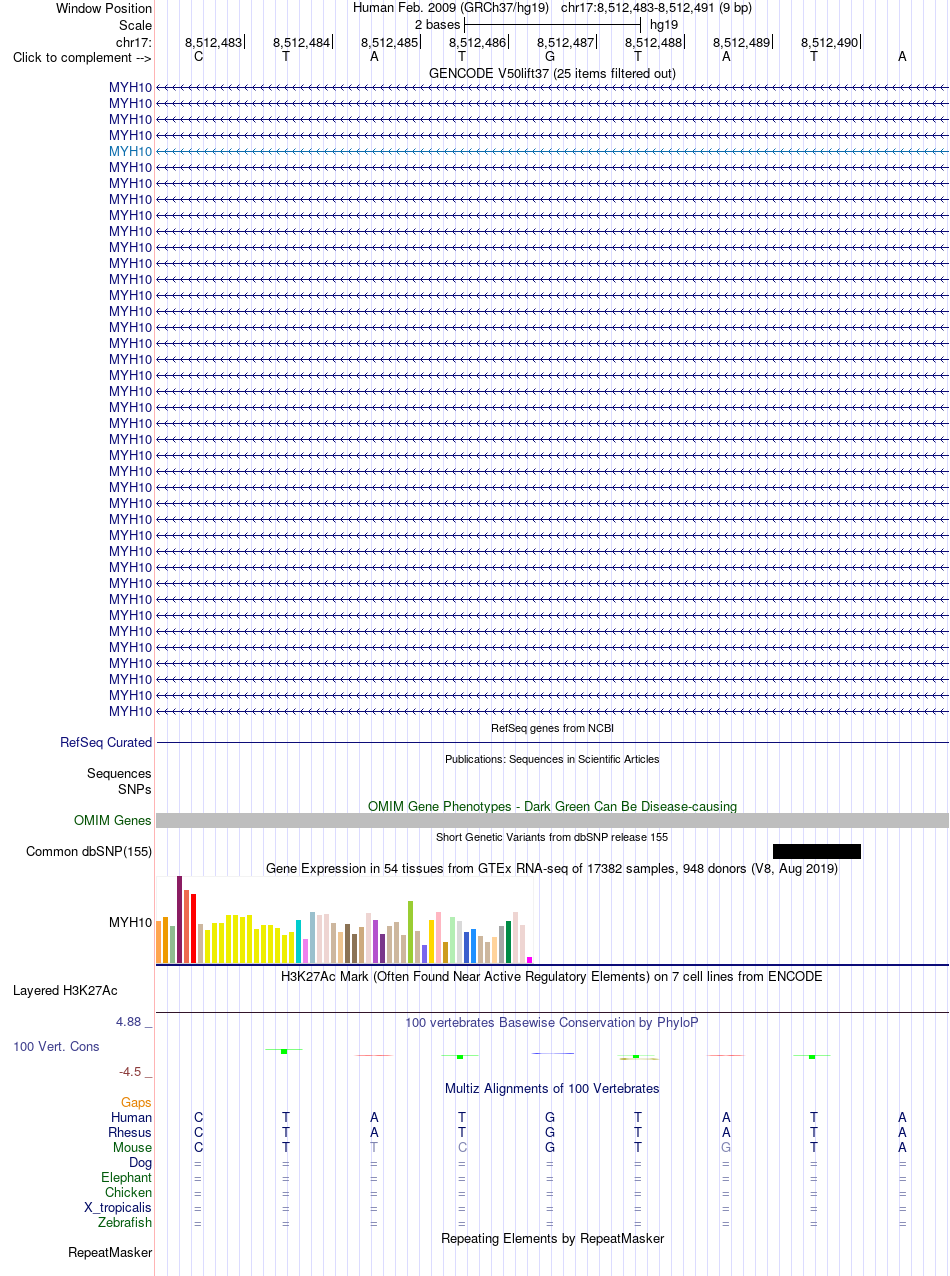
Task: Click the 'Window Position' label
Action: (x=104, y=8)
